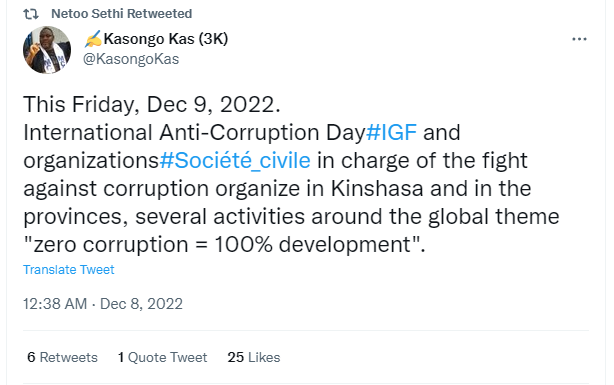
Task: Click the 'International Anti-Corruption Day' text
Action: pos(194,132)
